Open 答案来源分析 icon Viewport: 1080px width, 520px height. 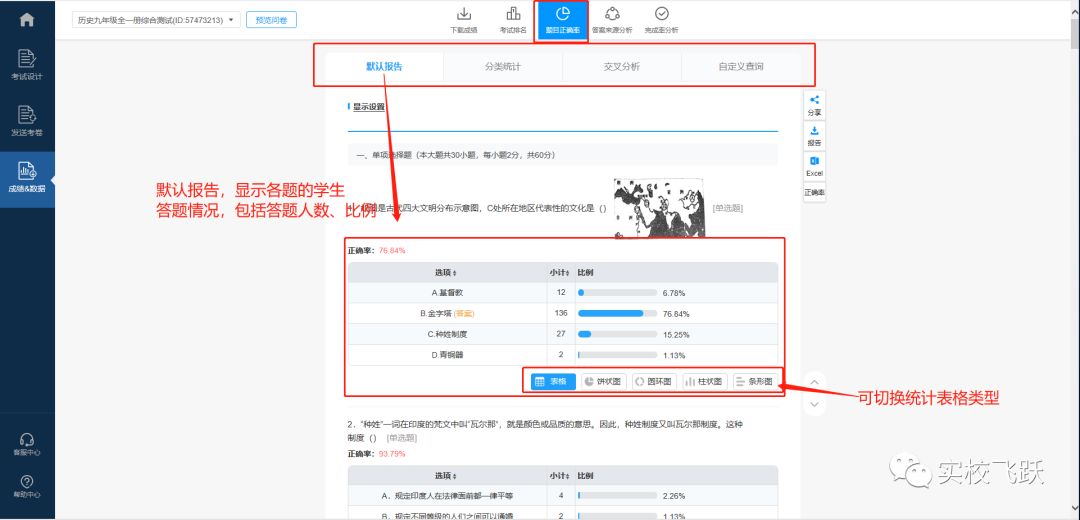(612, 20)
